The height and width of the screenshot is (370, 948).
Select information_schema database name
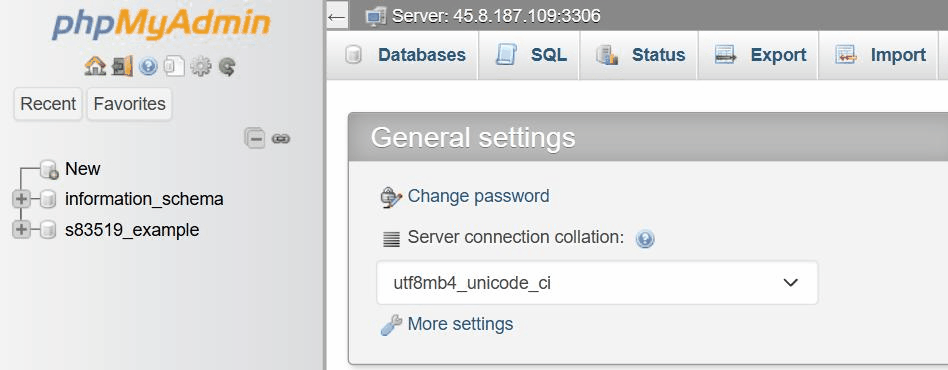(x=144, y=199)
